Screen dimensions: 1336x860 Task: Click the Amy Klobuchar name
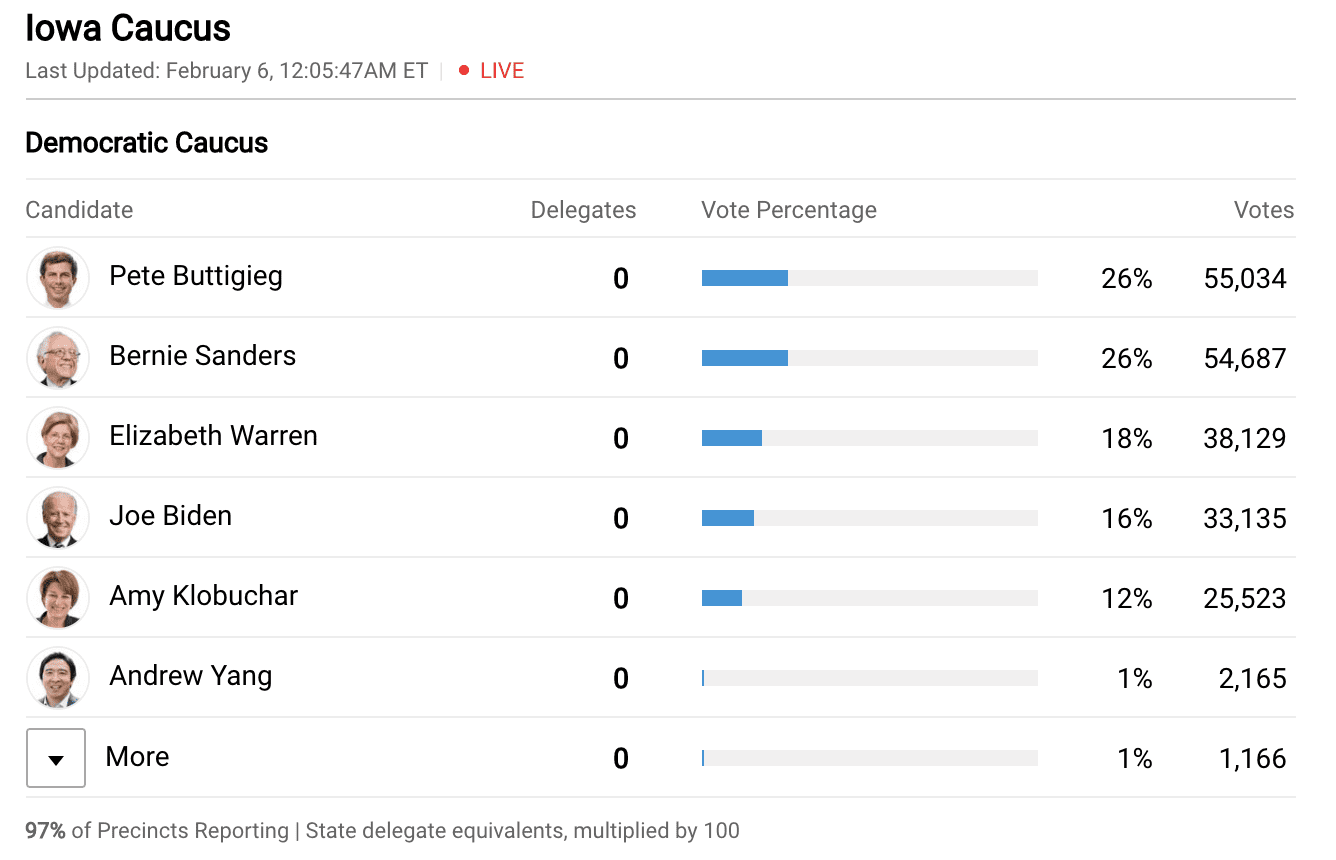[204, 596]
